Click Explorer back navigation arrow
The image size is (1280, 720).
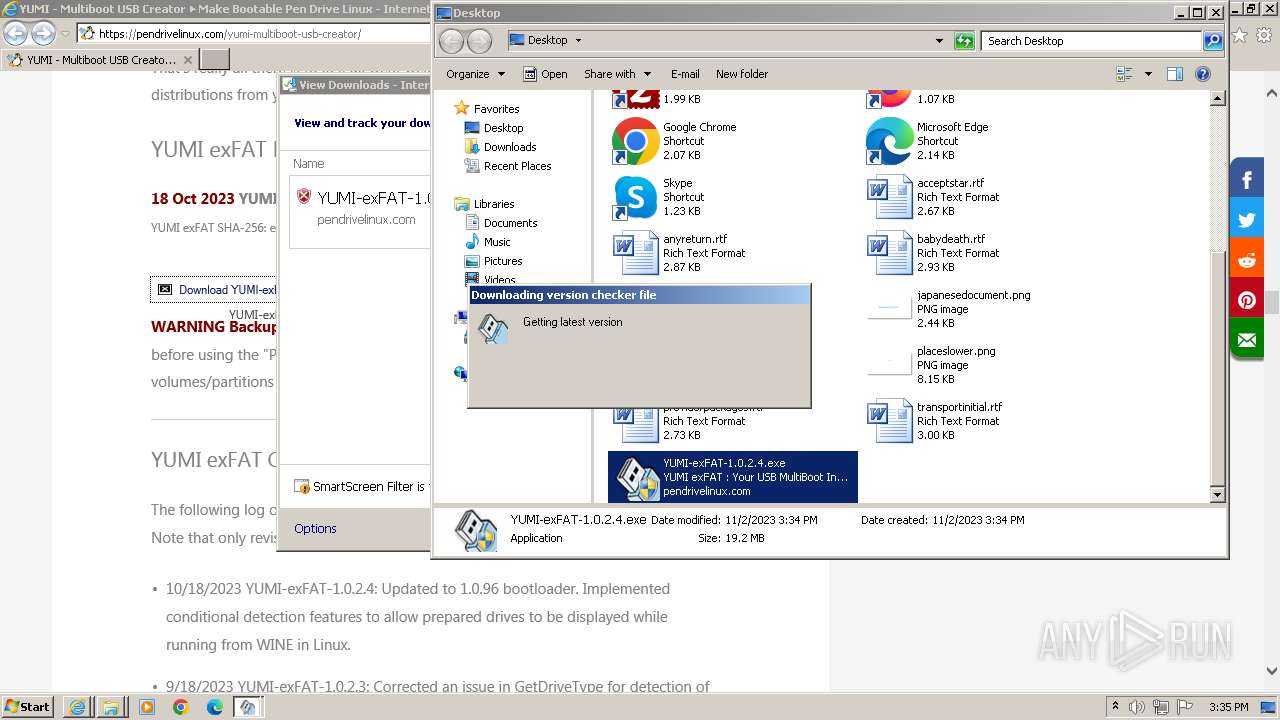452,41
